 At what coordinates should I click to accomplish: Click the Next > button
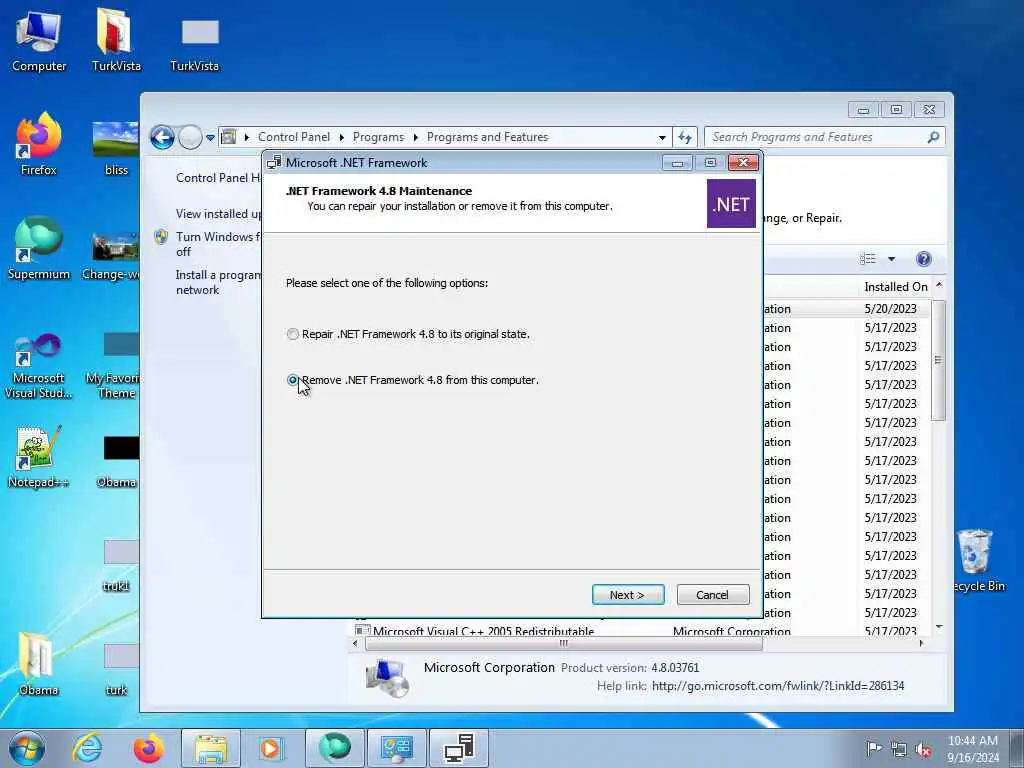628,595
